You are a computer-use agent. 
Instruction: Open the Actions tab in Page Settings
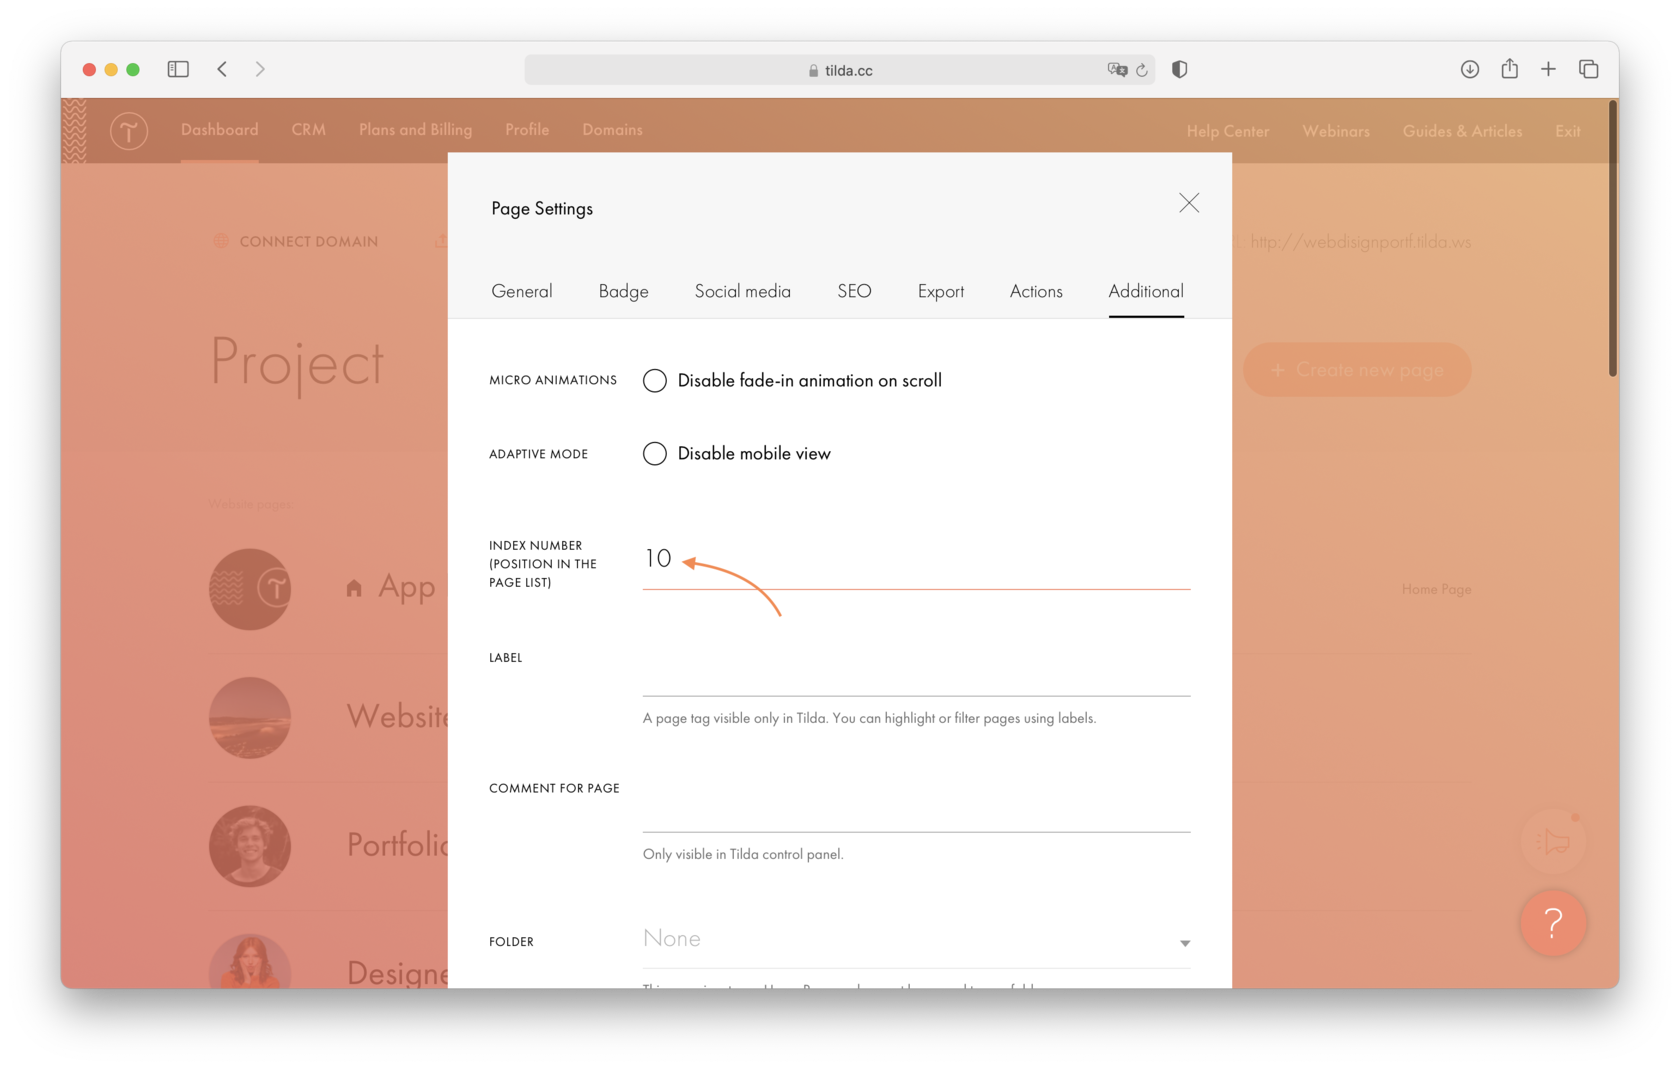click(1035, 291)
